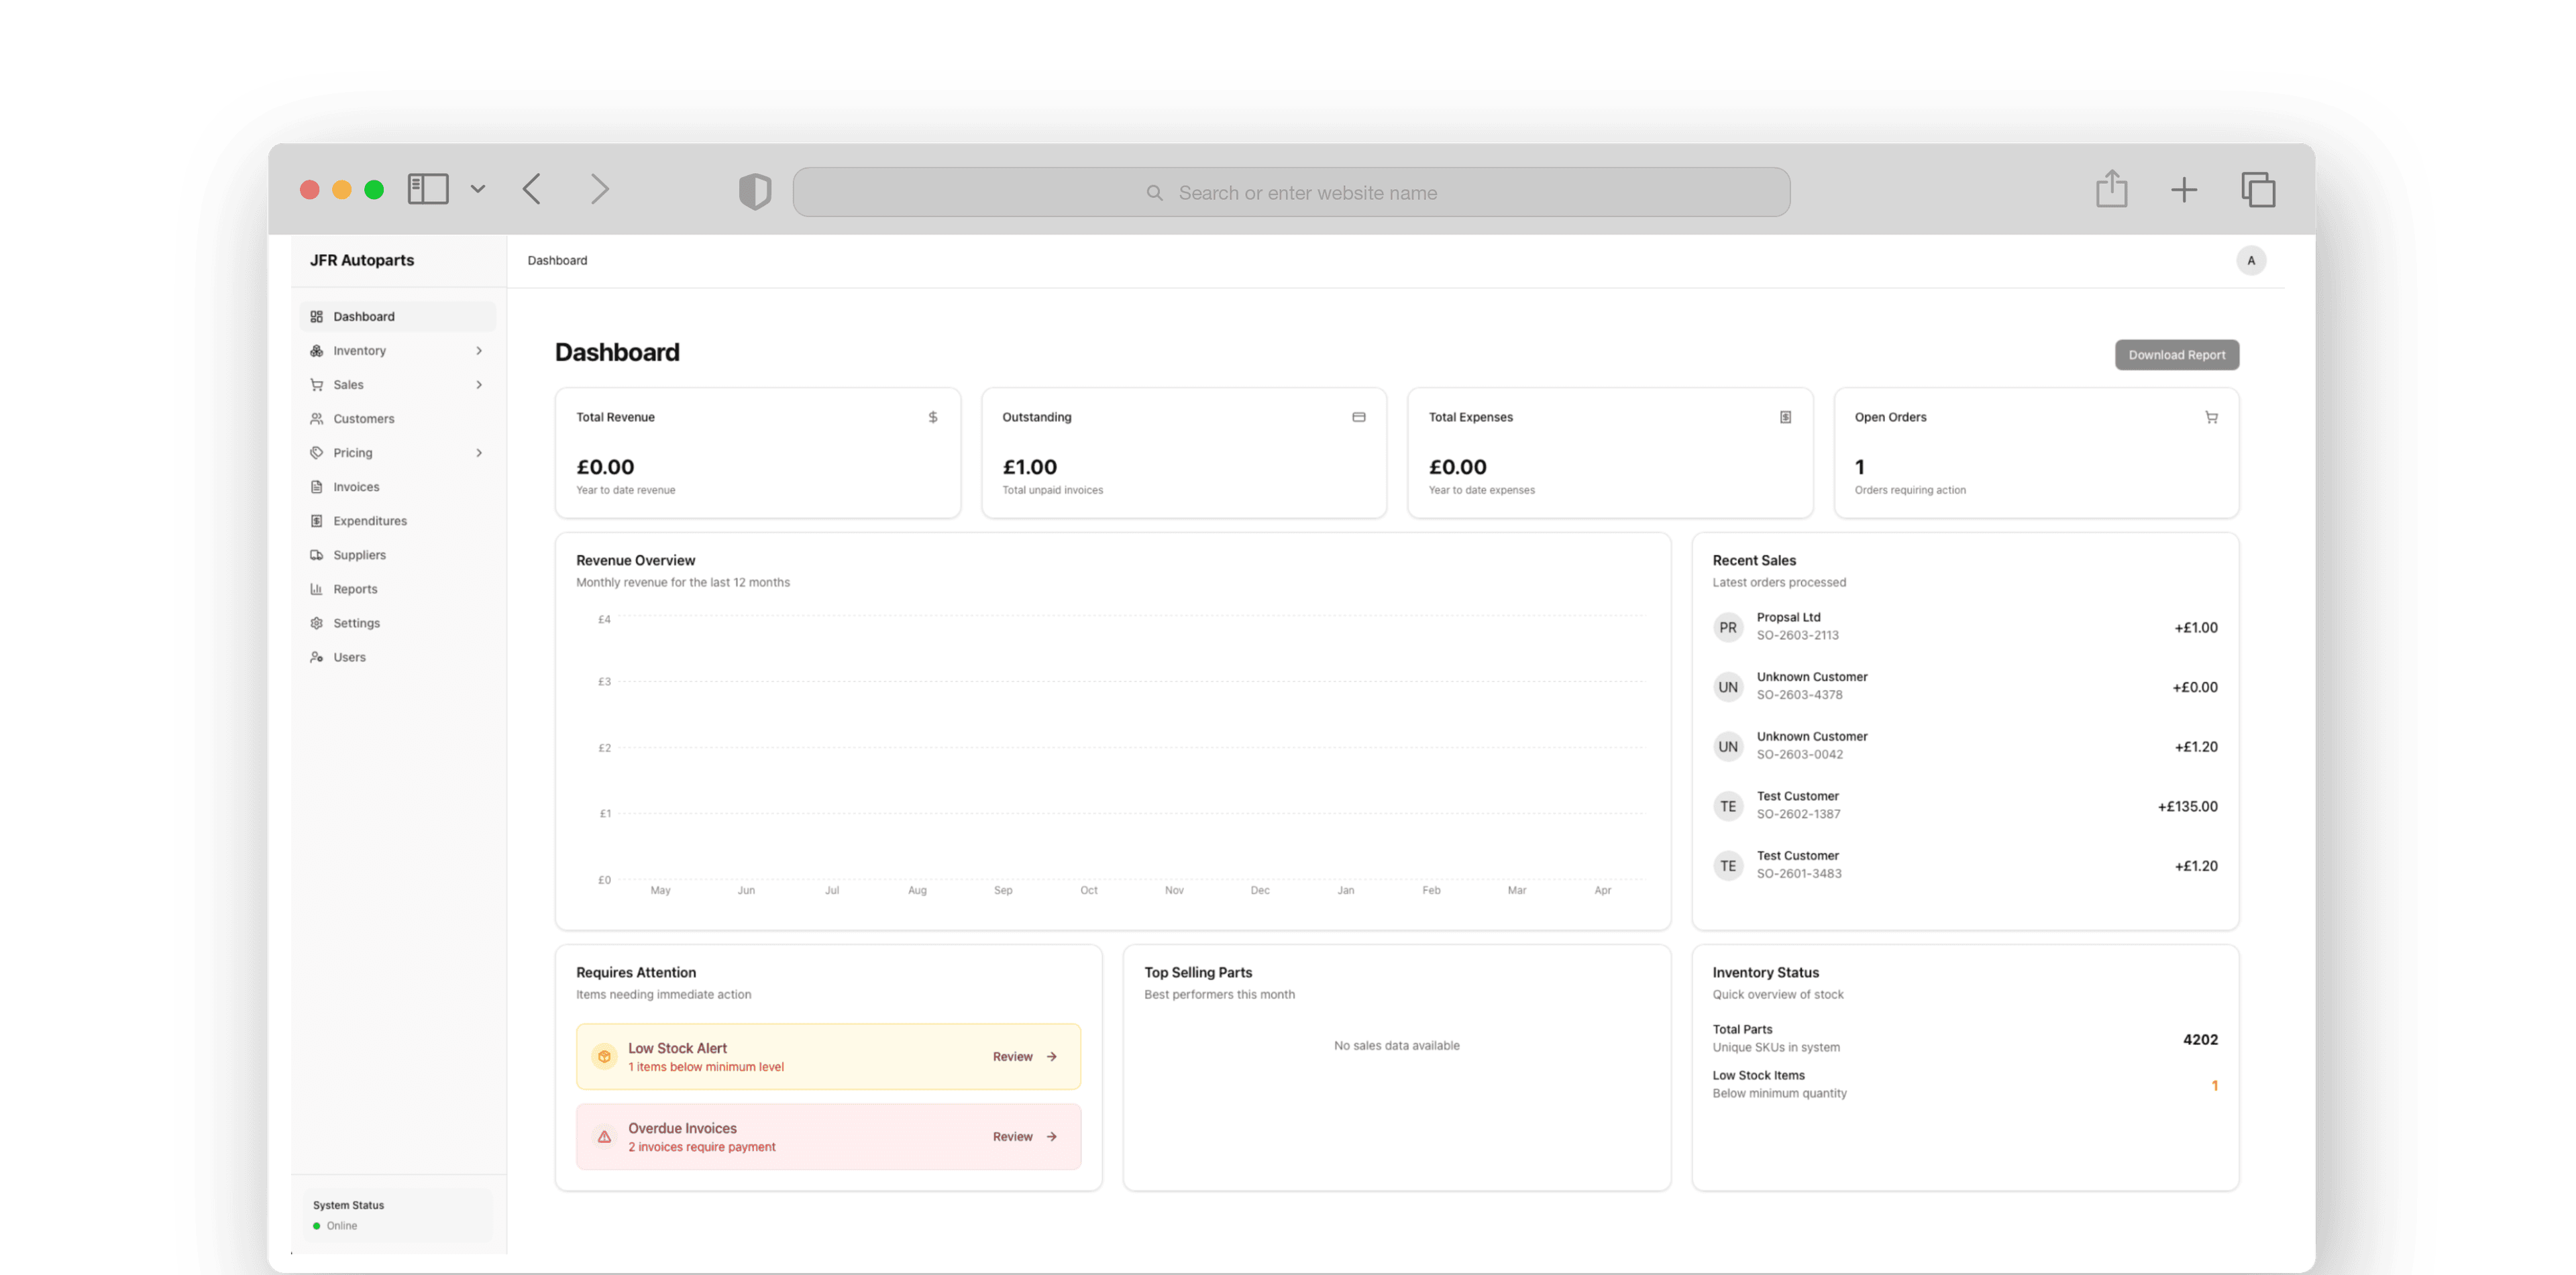2576x1275 pixels.
Task: Expand the Inventory submenu chevron
Action: [479, 350]
